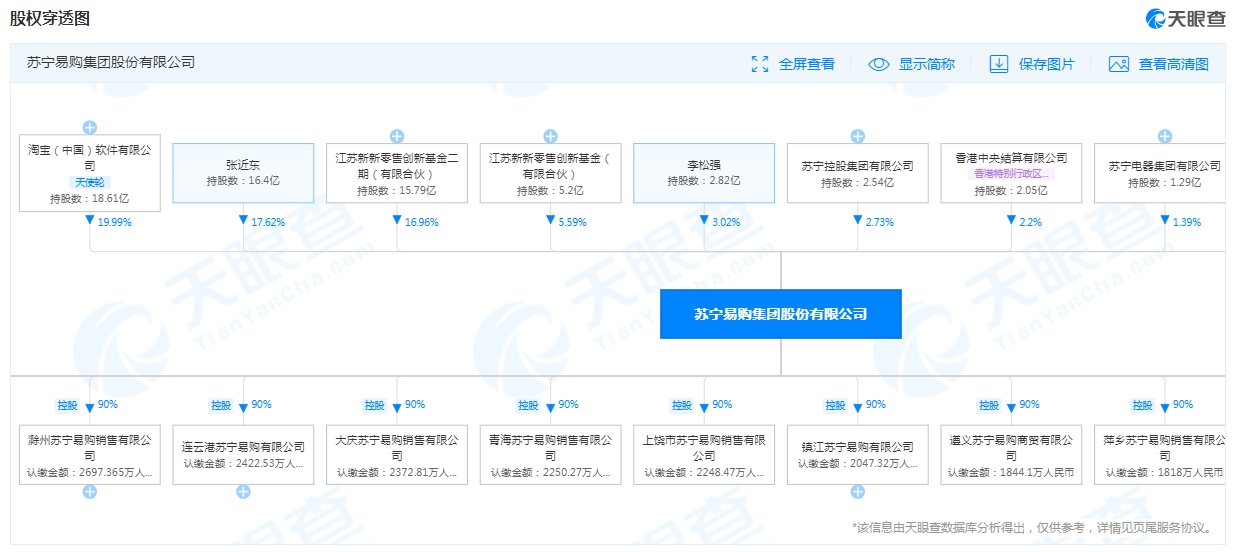Screen dimensions: 1237x552
Task: Open subsidiary 镇江苏宁易购有限公司
Action: pos(857,455)
